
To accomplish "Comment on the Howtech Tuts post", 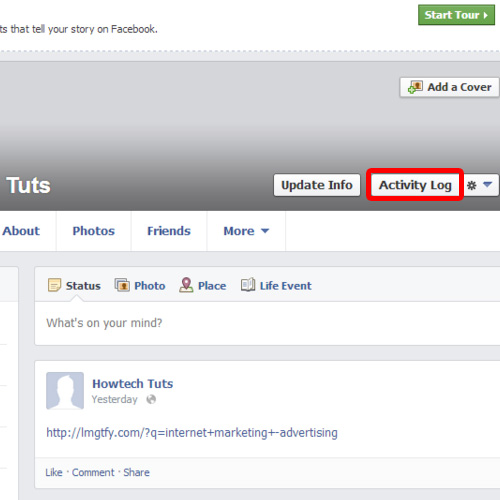I will [x=93, y=472].
